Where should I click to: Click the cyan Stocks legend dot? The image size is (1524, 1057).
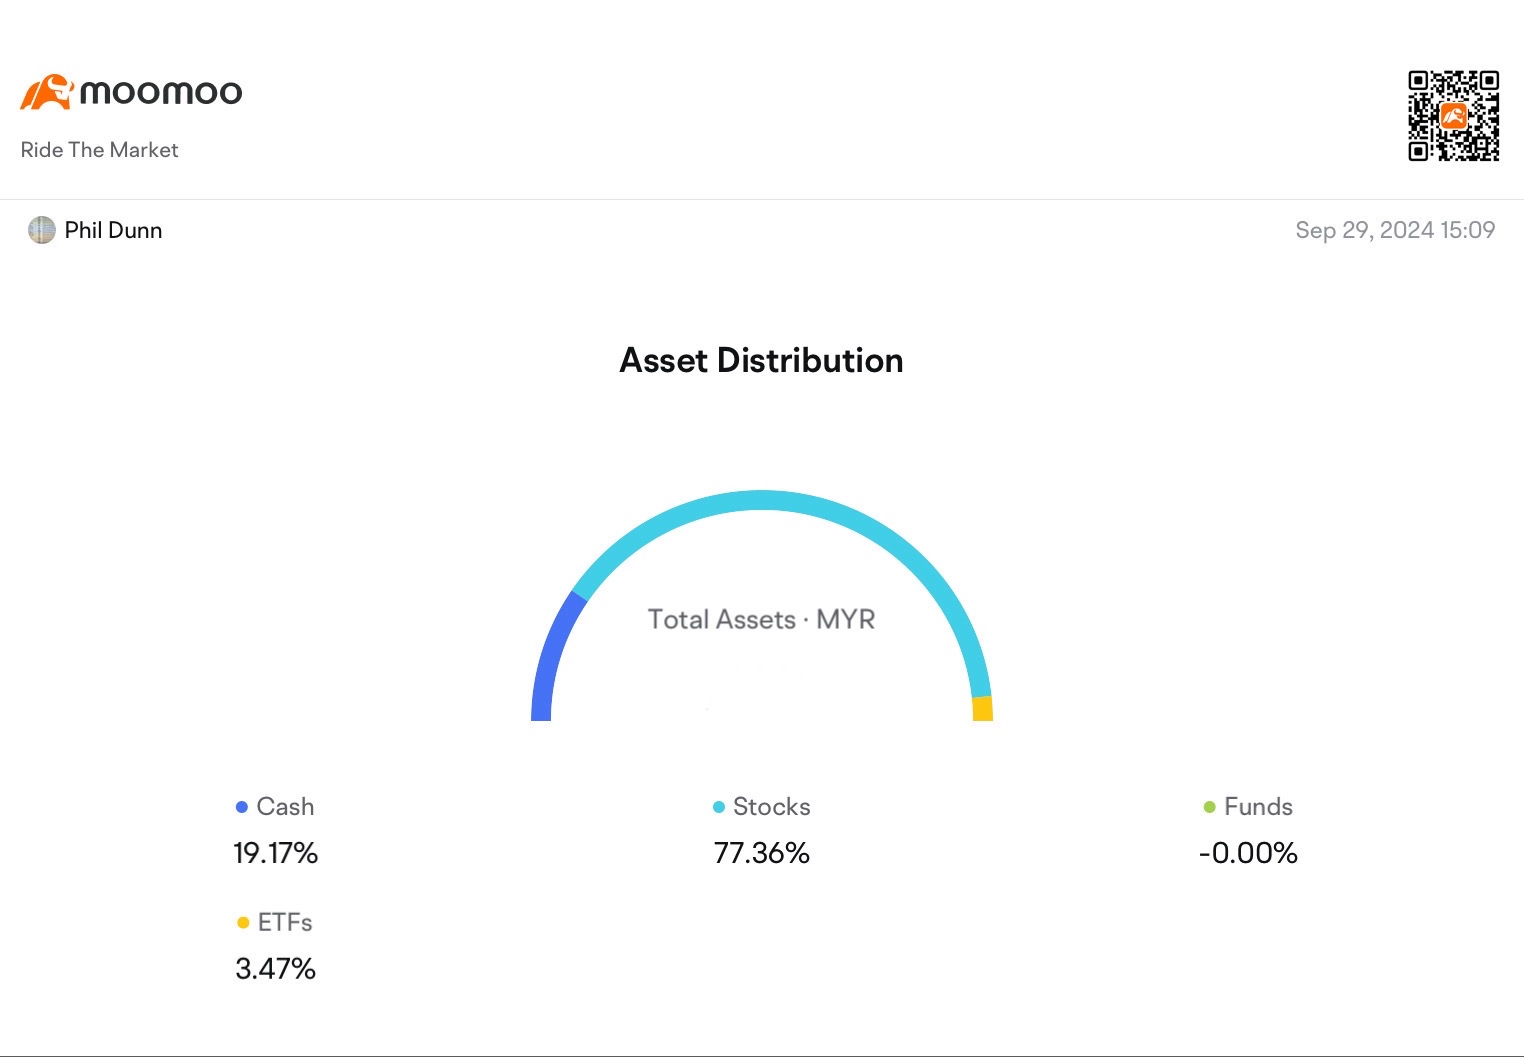click(718, 807)
